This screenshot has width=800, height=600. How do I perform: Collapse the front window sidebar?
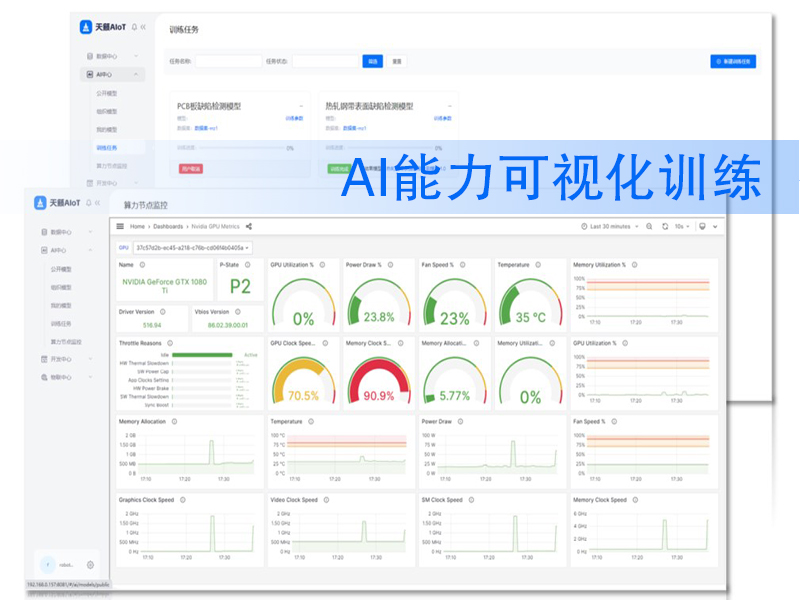point(97,203)
